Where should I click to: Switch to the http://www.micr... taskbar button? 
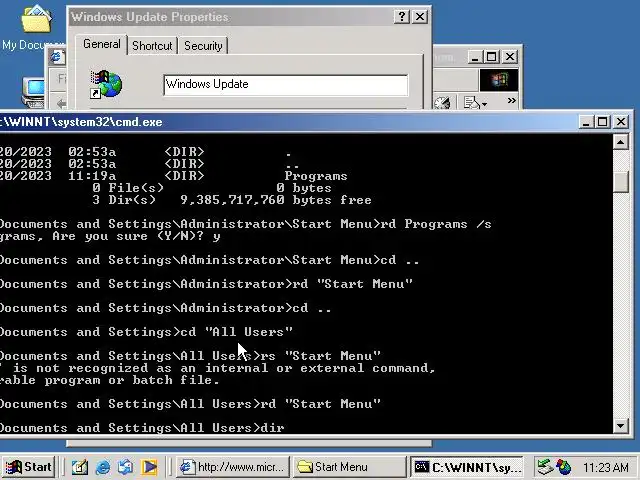(233, 467)
